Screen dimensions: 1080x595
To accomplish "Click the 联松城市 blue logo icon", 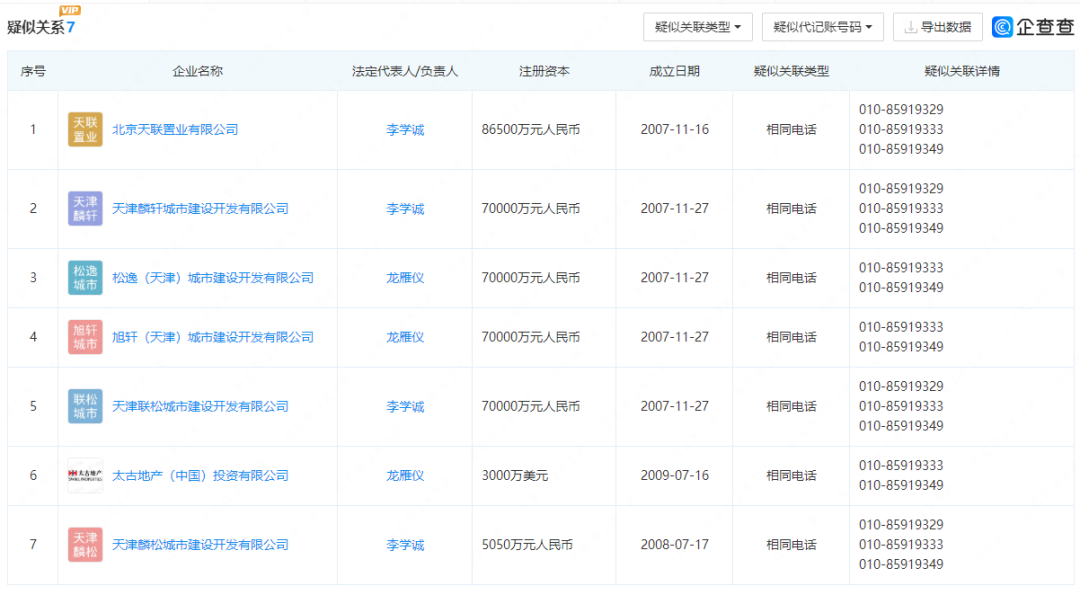I will 85,406.
